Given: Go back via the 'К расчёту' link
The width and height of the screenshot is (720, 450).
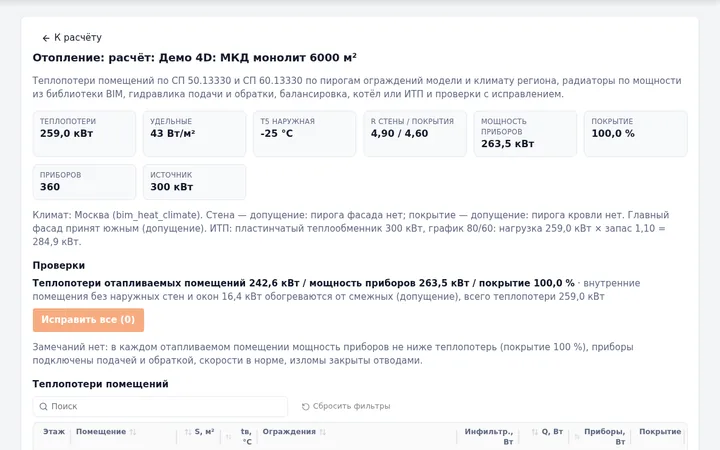Looking at the screenshot, I should click(x=72, y=38).
